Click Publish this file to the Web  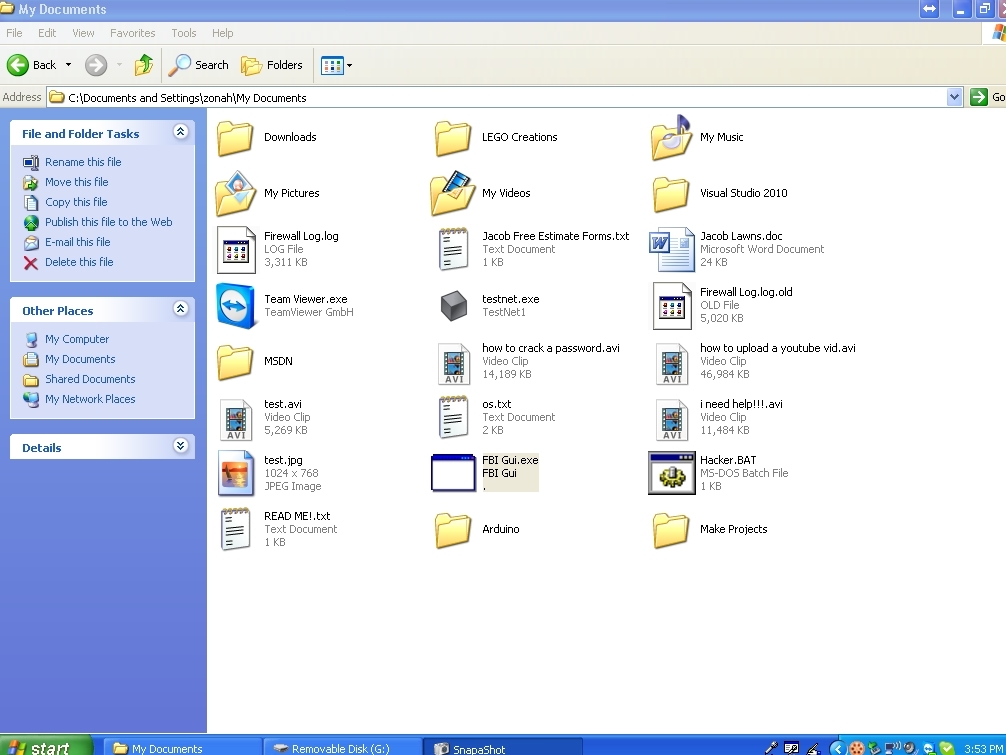pos(108,222)
